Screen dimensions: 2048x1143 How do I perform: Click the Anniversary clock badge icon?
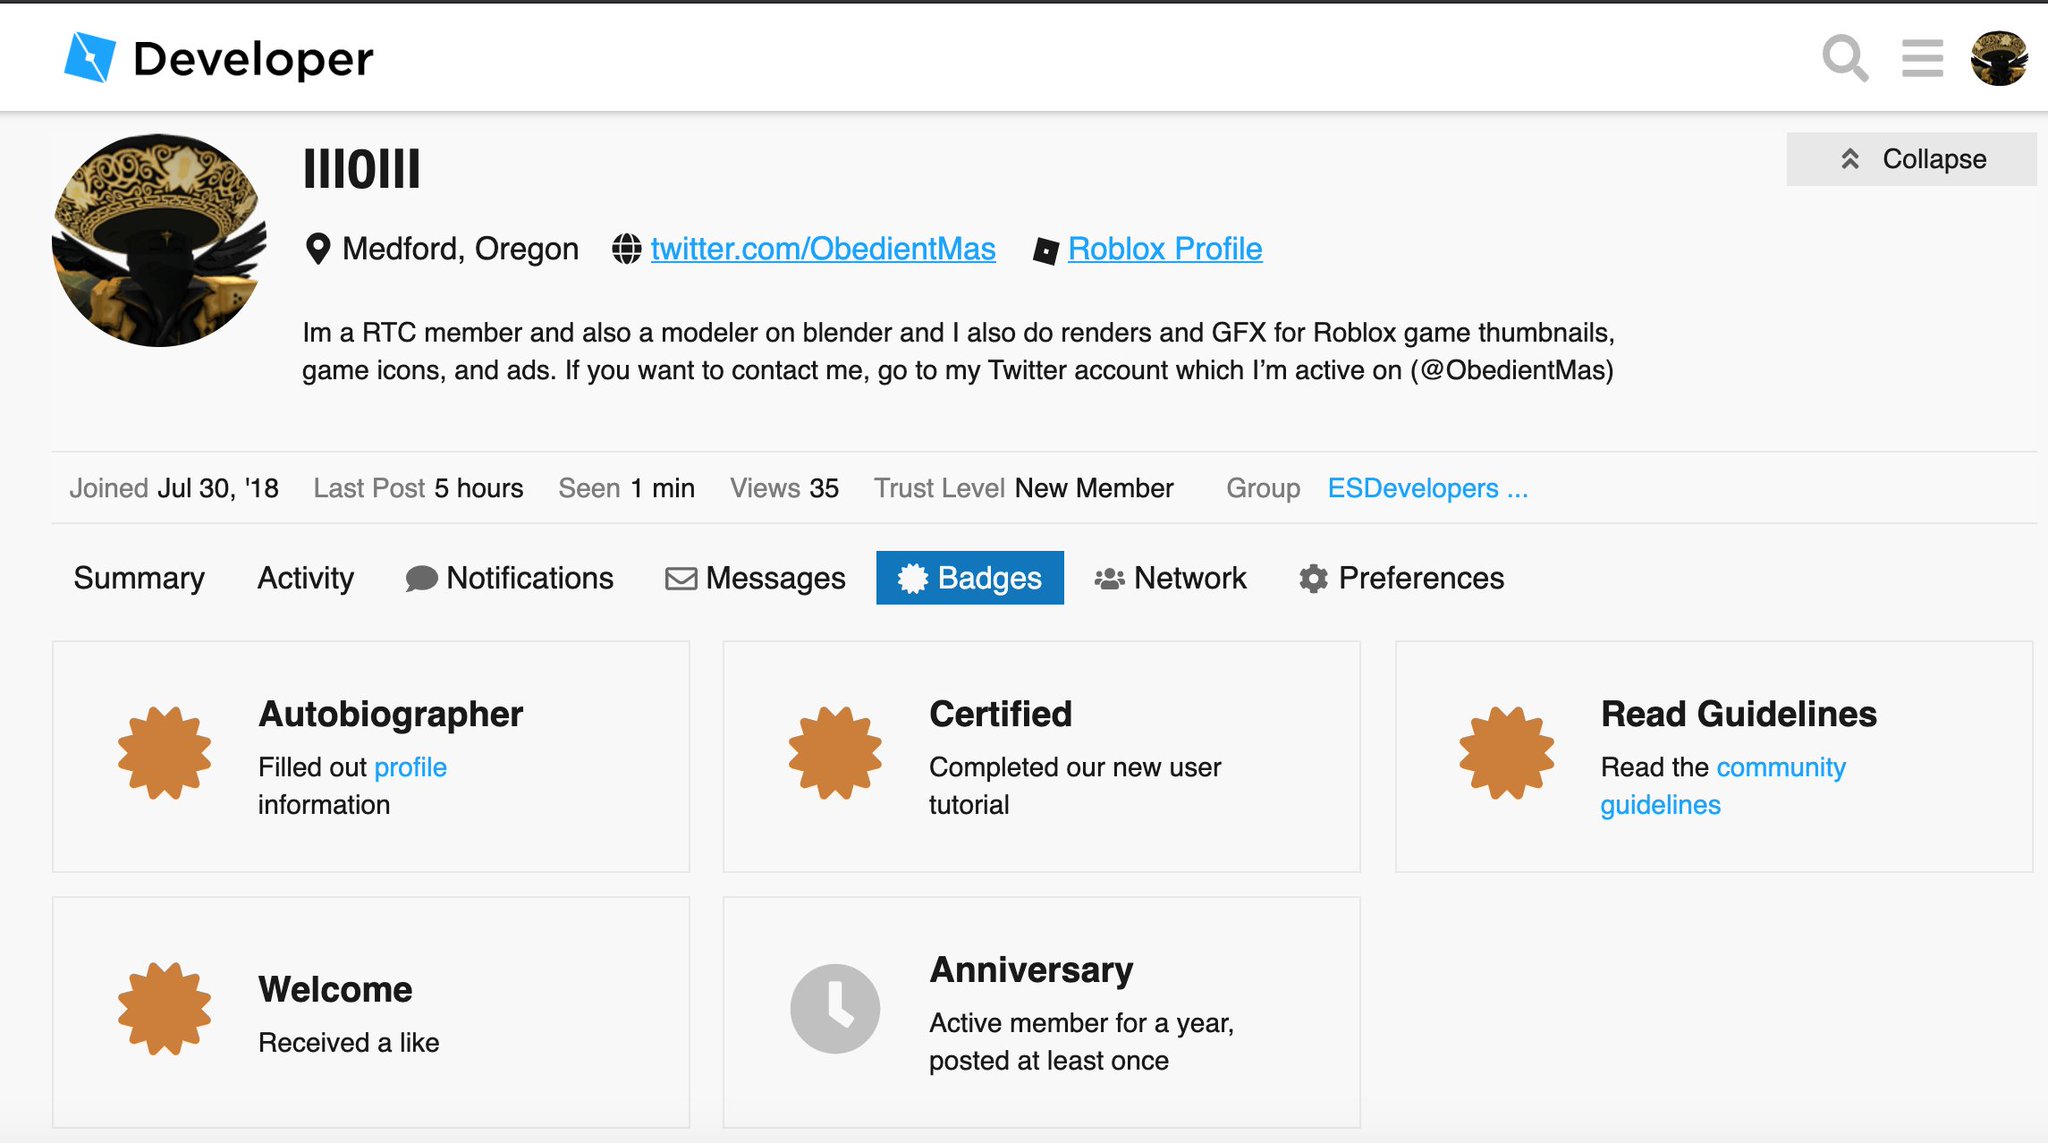coord(835,1008)
